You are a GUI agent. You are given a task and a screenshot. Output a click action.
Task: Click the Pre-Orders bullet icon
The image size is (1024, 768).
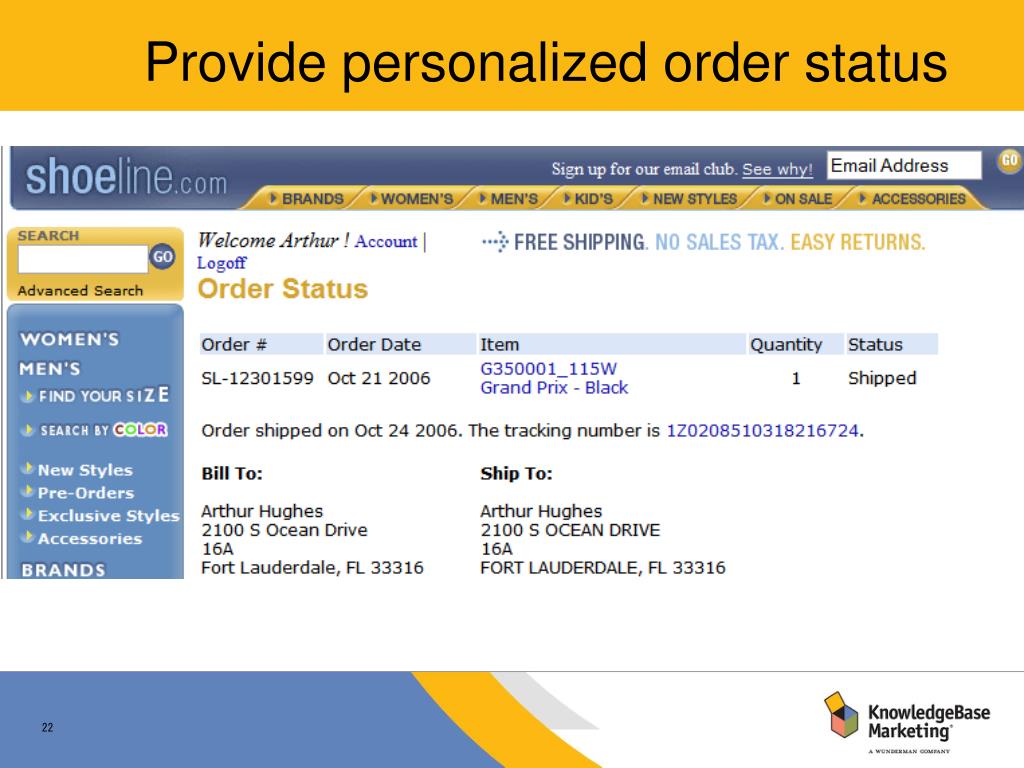[x=28, y=491]
